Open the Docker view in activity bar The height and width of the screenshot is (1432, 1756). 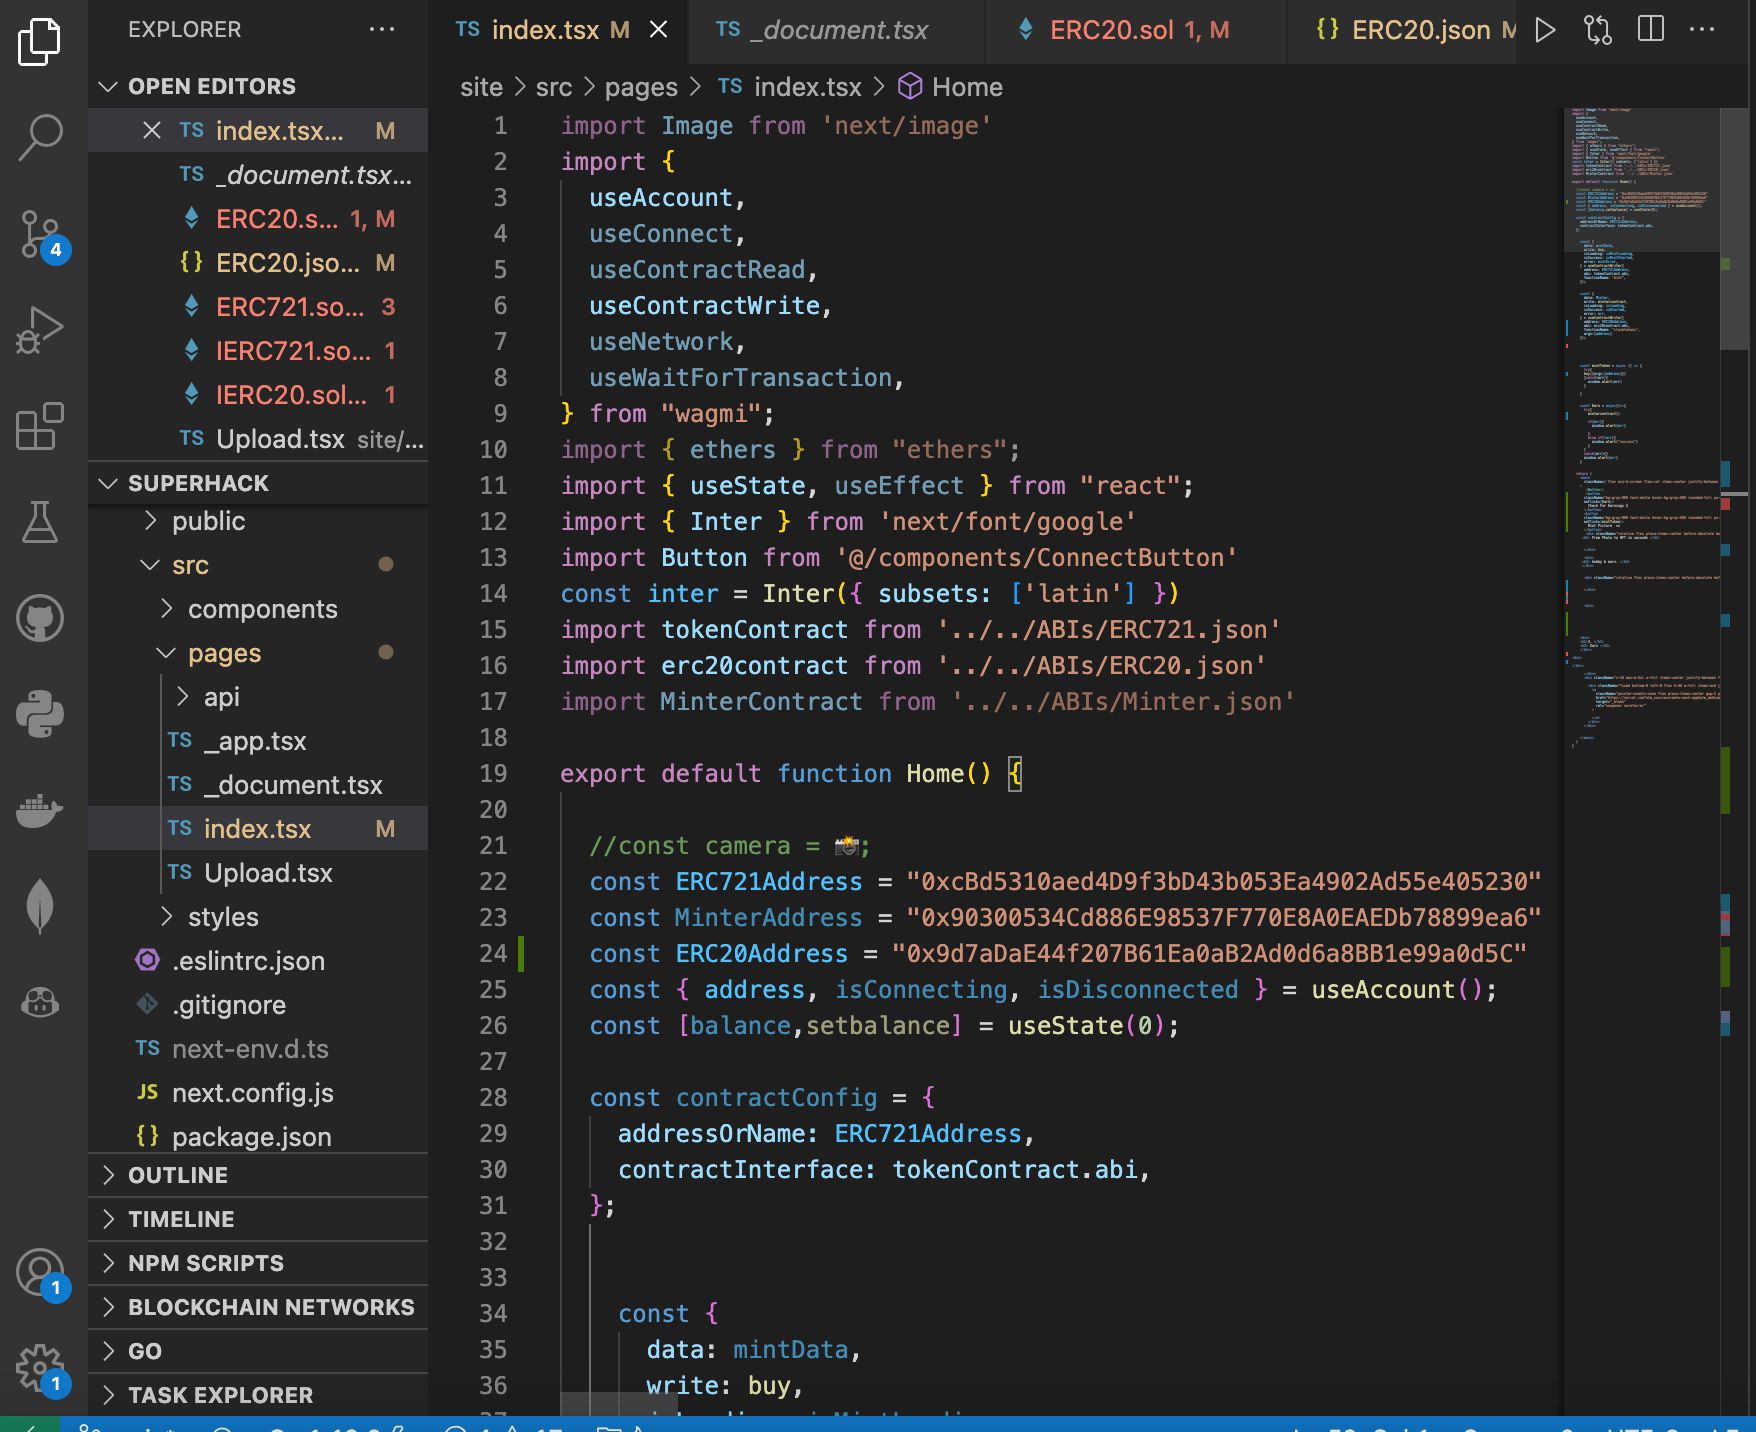click(40, 810)
